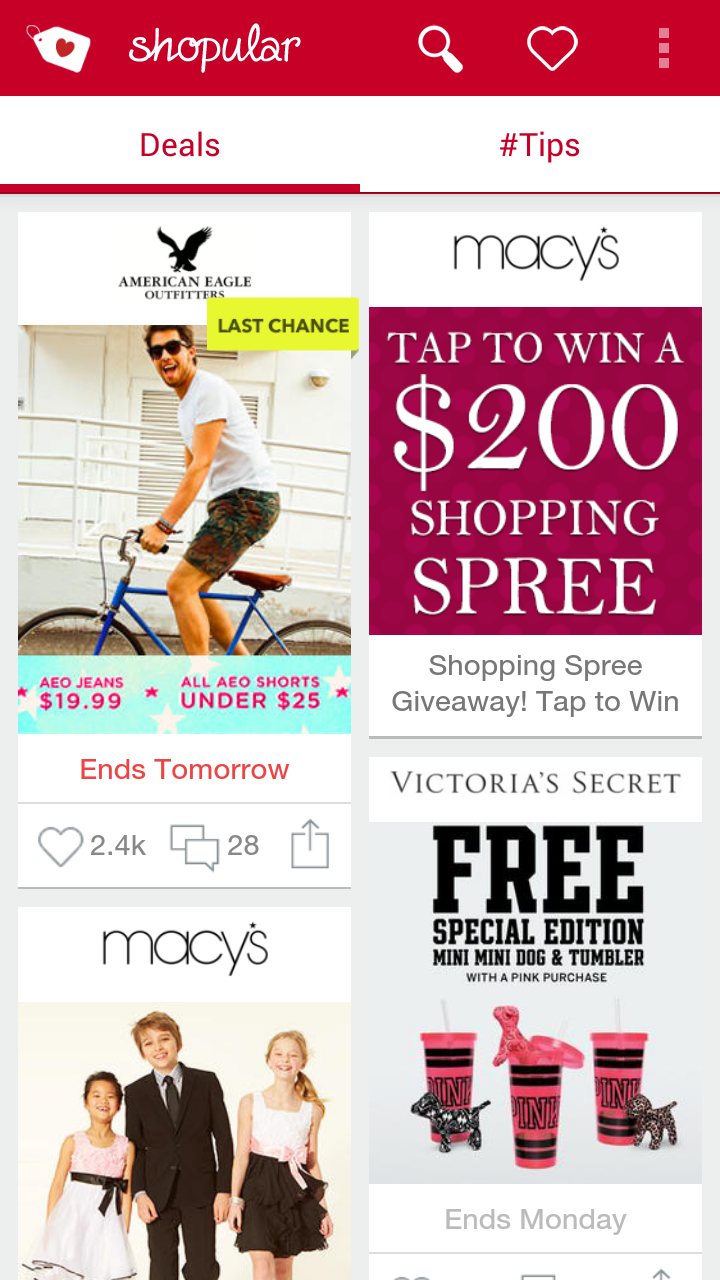
Task: Open the Victoria's Secret free tumbler deal
Action: tap(535, 1003)
